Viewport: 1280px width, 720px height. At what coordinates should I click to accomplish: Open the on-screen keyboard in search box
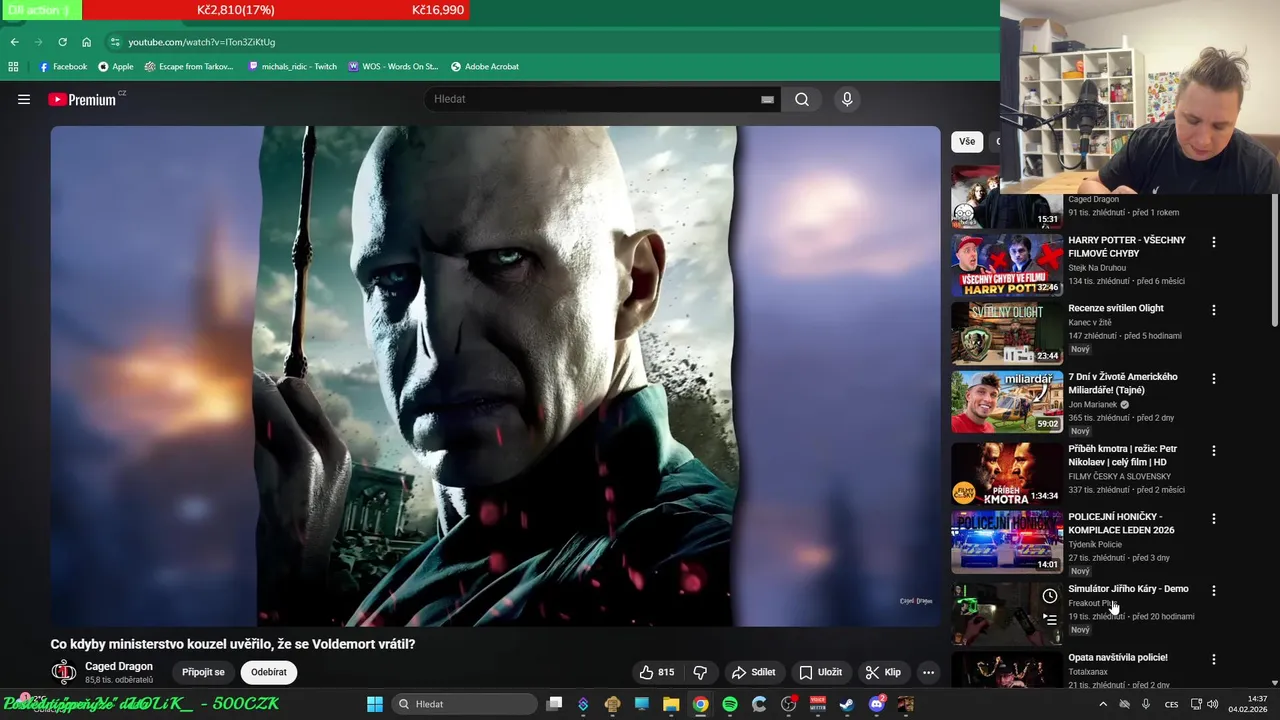pyautogui.click(x=767, y=99)
